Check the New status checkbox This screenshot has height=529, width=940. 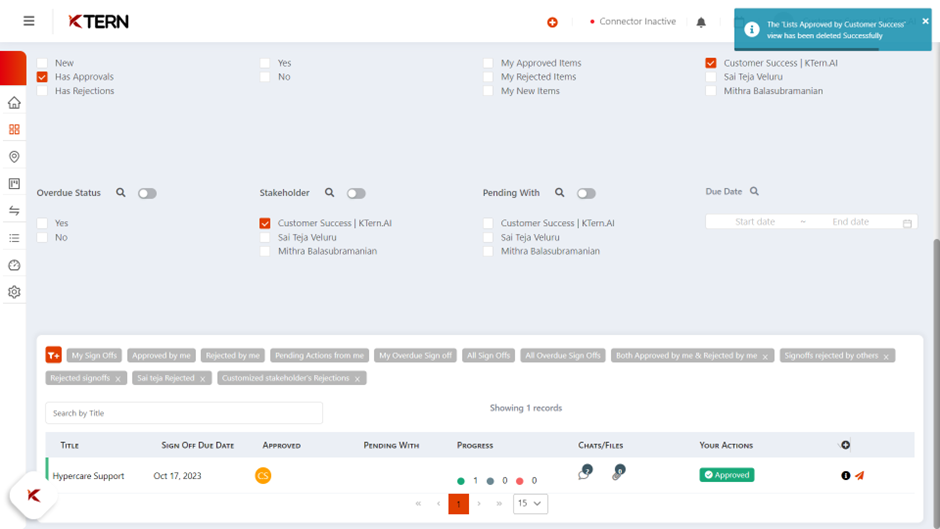pos(42,63)
